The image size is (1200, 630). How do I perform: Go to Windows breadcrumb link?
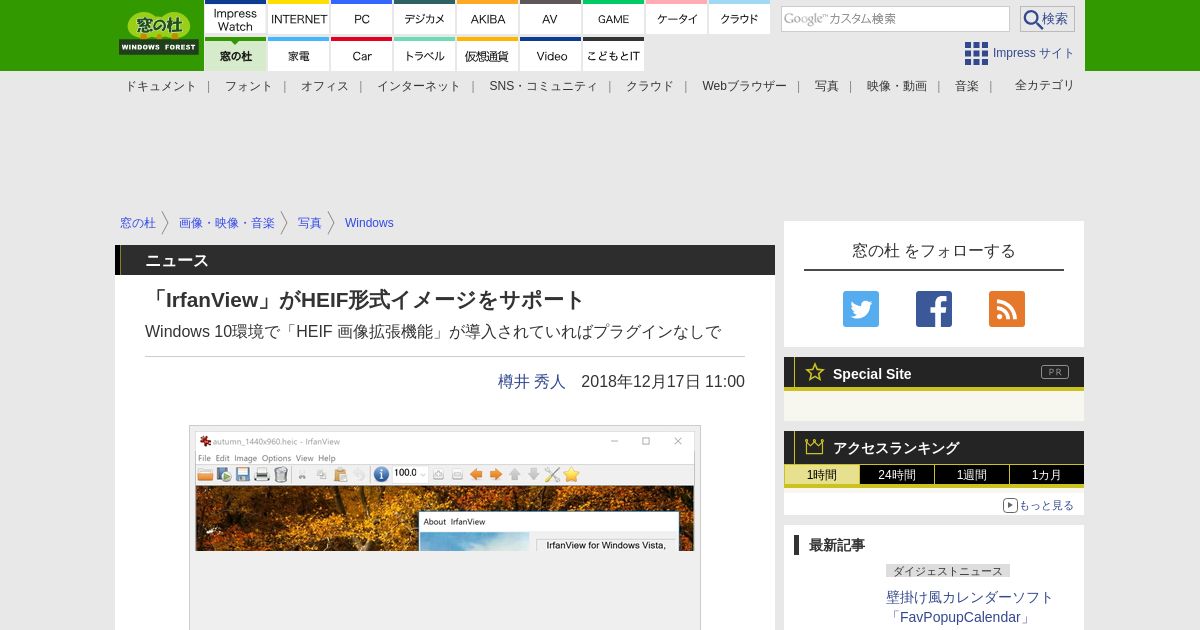coord(369,223)
